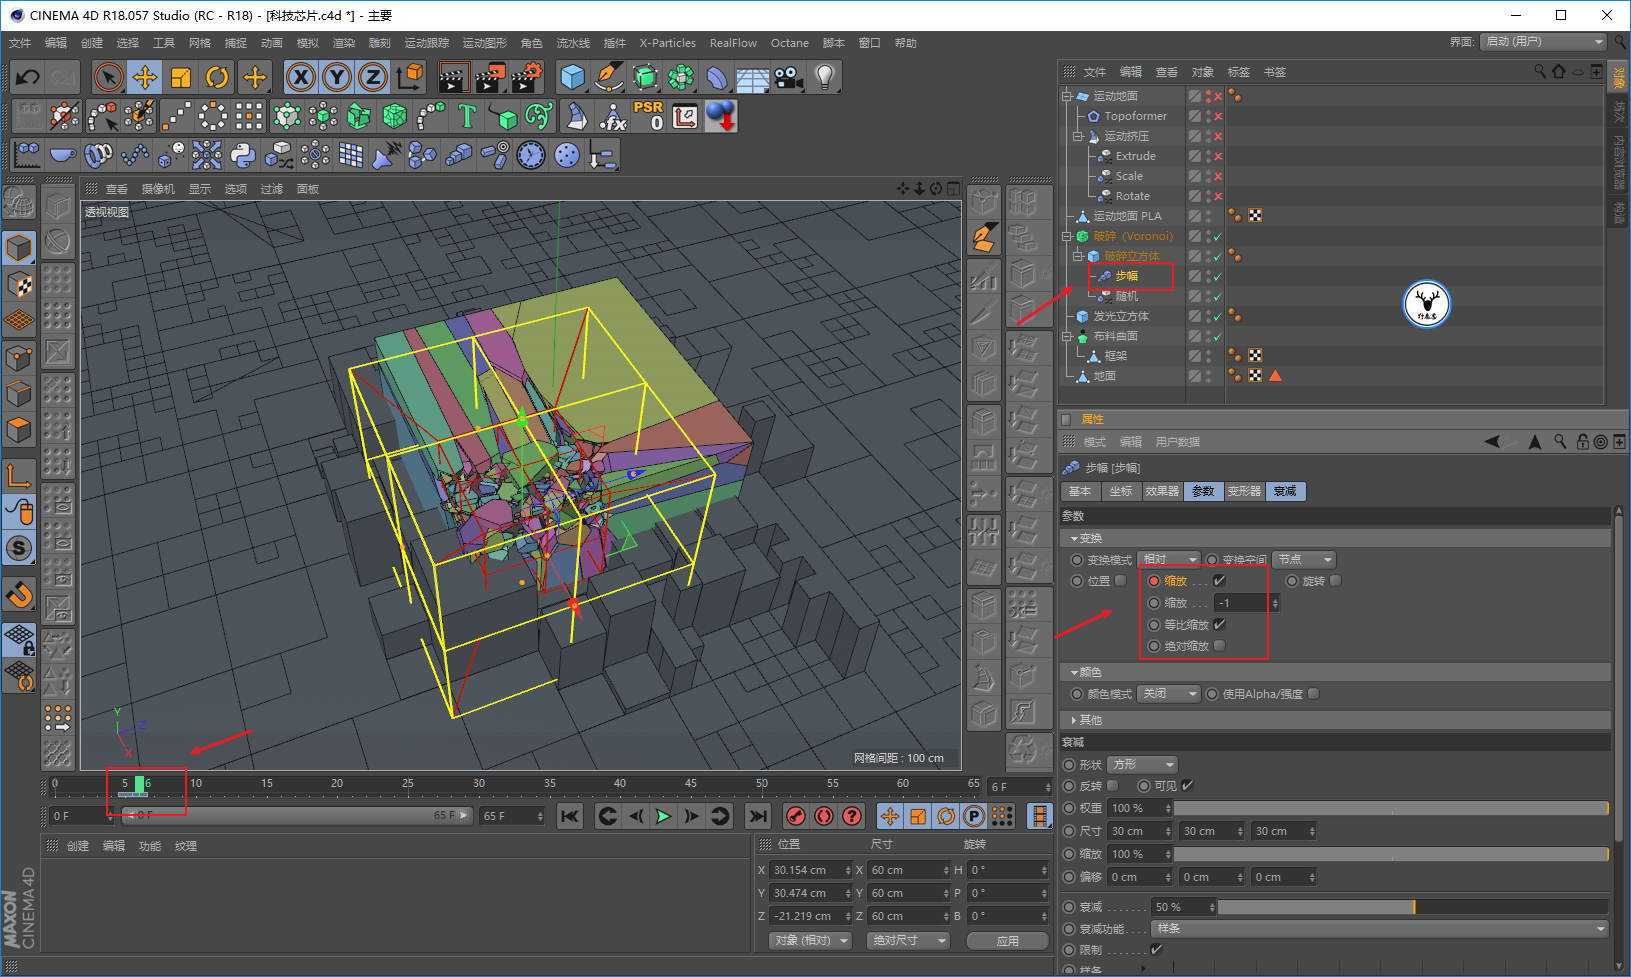Go to end of timeline
Viewport: 1631px width, 977px height.
click(759, 816)
